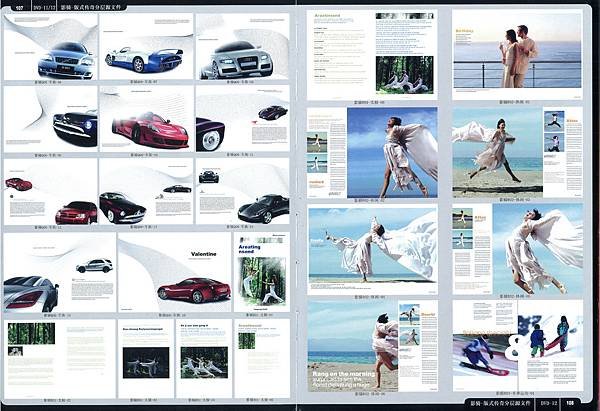Open the page with dark dancers photo
Image resolution: width=600 pixels, height=411 pixels.
coord(146,359)
